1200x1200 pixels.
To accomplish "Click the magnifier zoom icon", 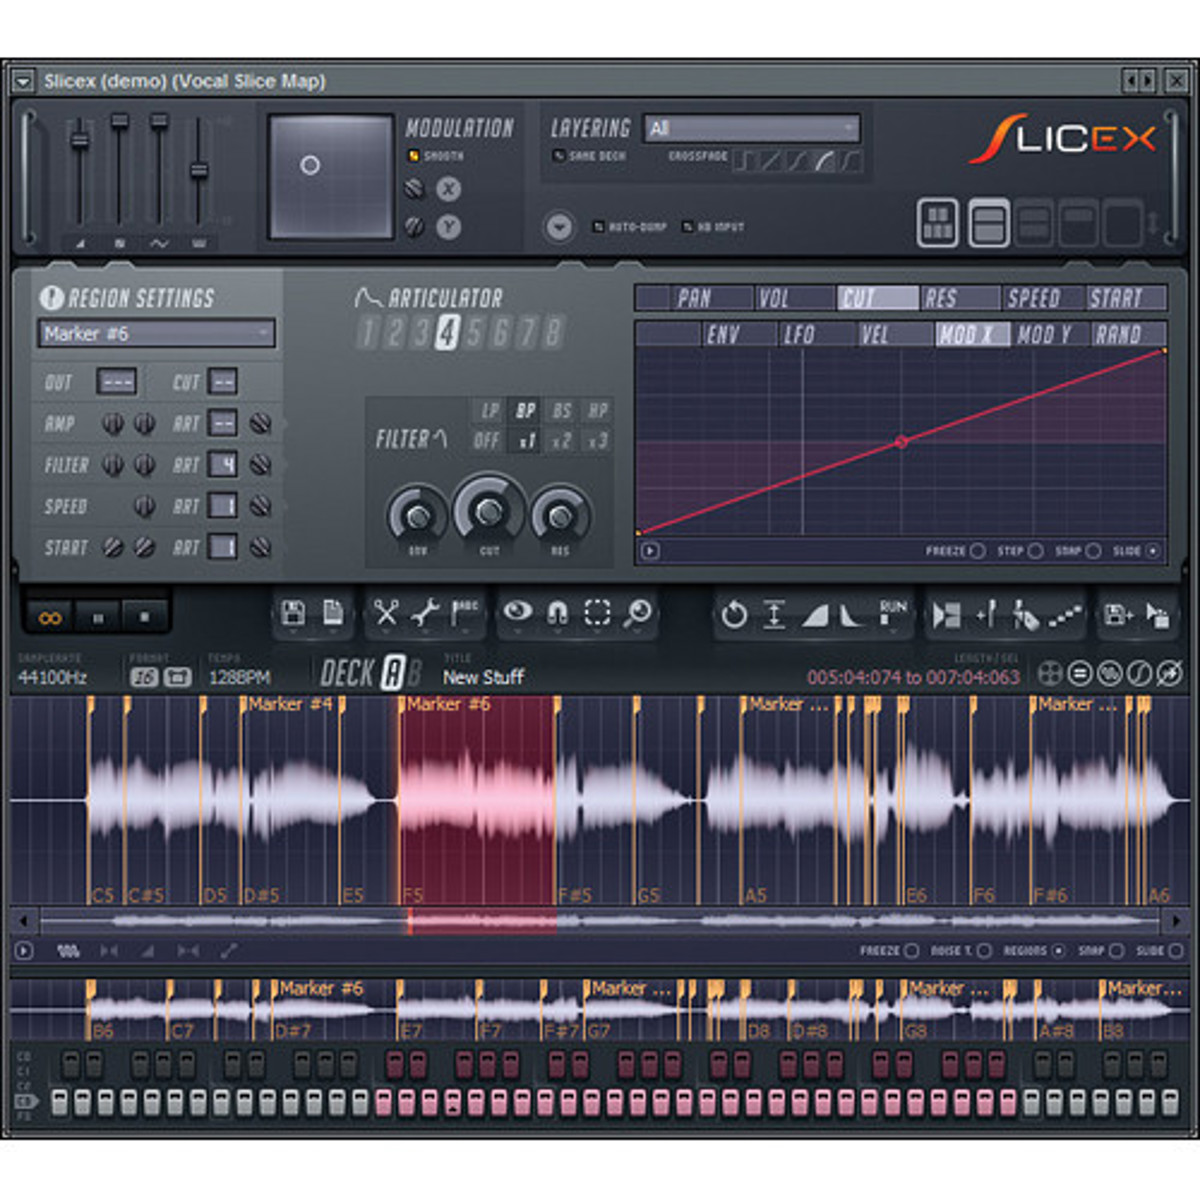I will [x=637, y=613].
